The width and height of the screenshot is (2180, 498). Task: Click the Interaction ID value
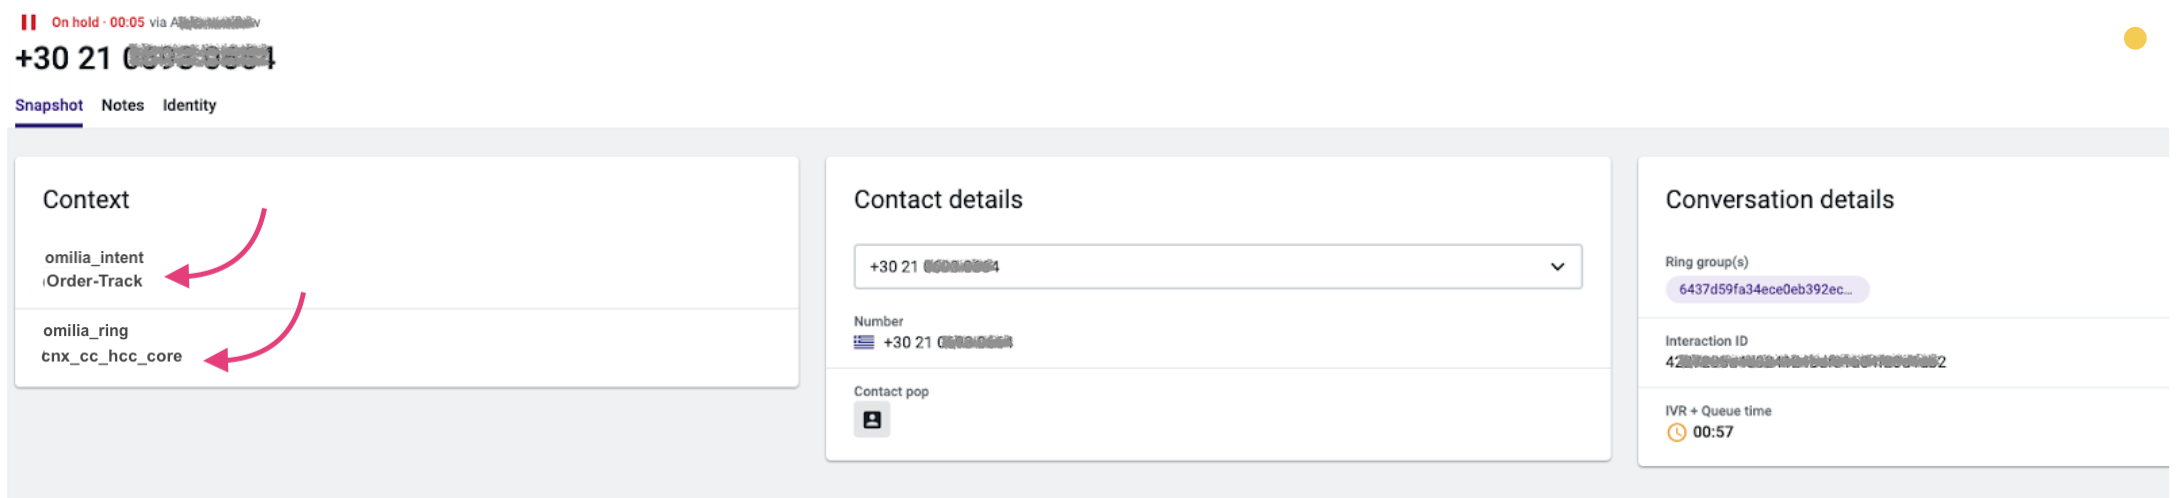(x=1805, y=362)
